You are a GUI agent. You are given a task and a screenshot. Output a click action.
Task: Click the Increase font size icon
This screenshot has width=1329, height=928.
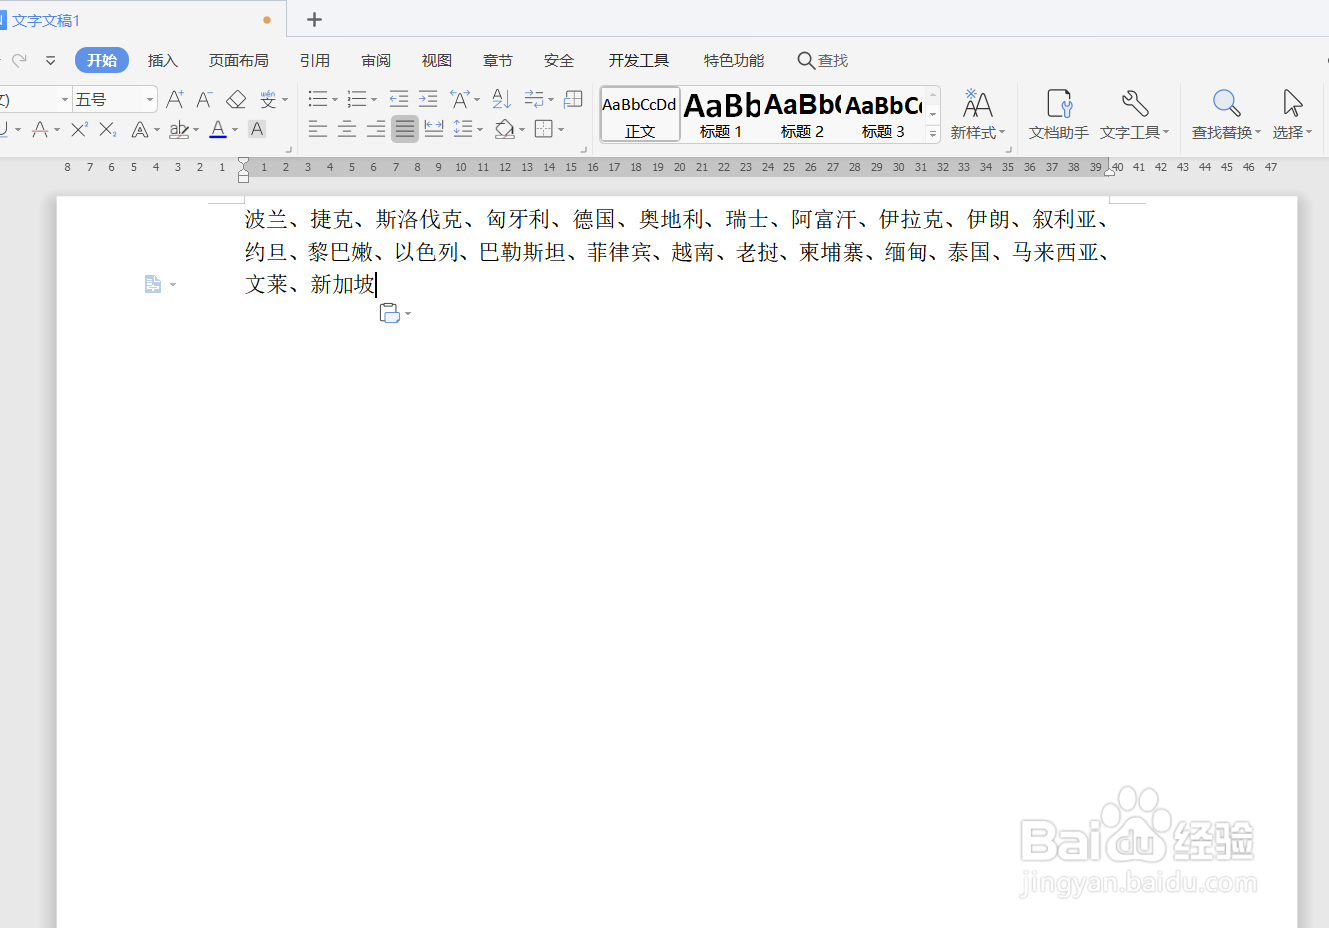pyautogui.click(x=175, y=99)
